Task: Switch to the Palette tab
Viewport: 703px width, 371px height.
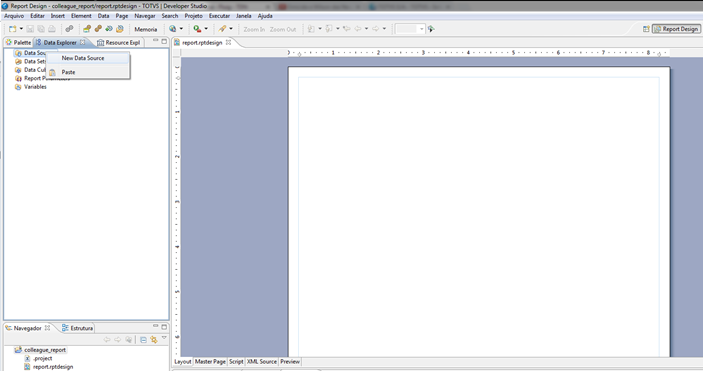Action: tap(18, 42)
